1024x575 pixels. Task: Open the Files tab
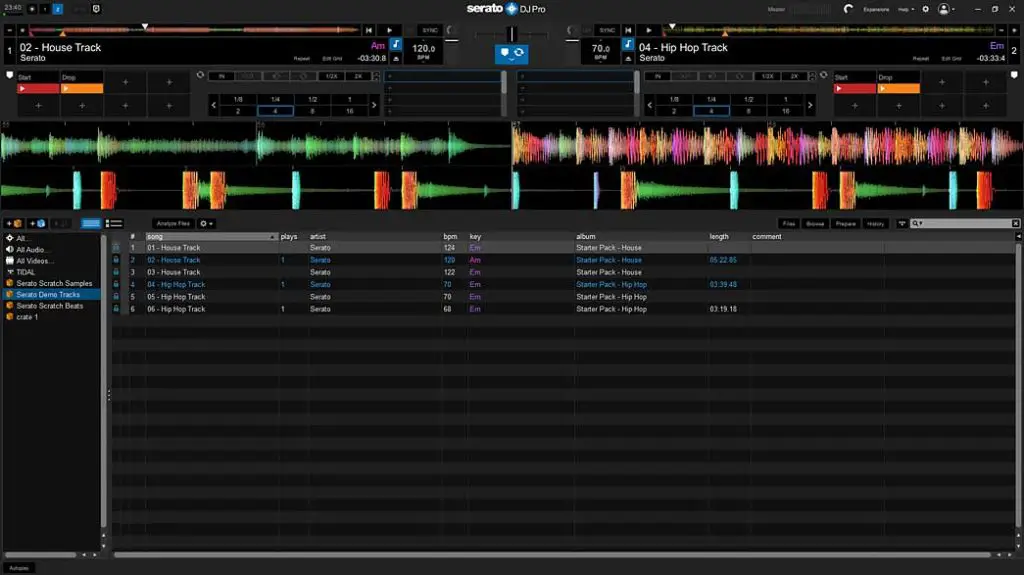click(789, 223)
